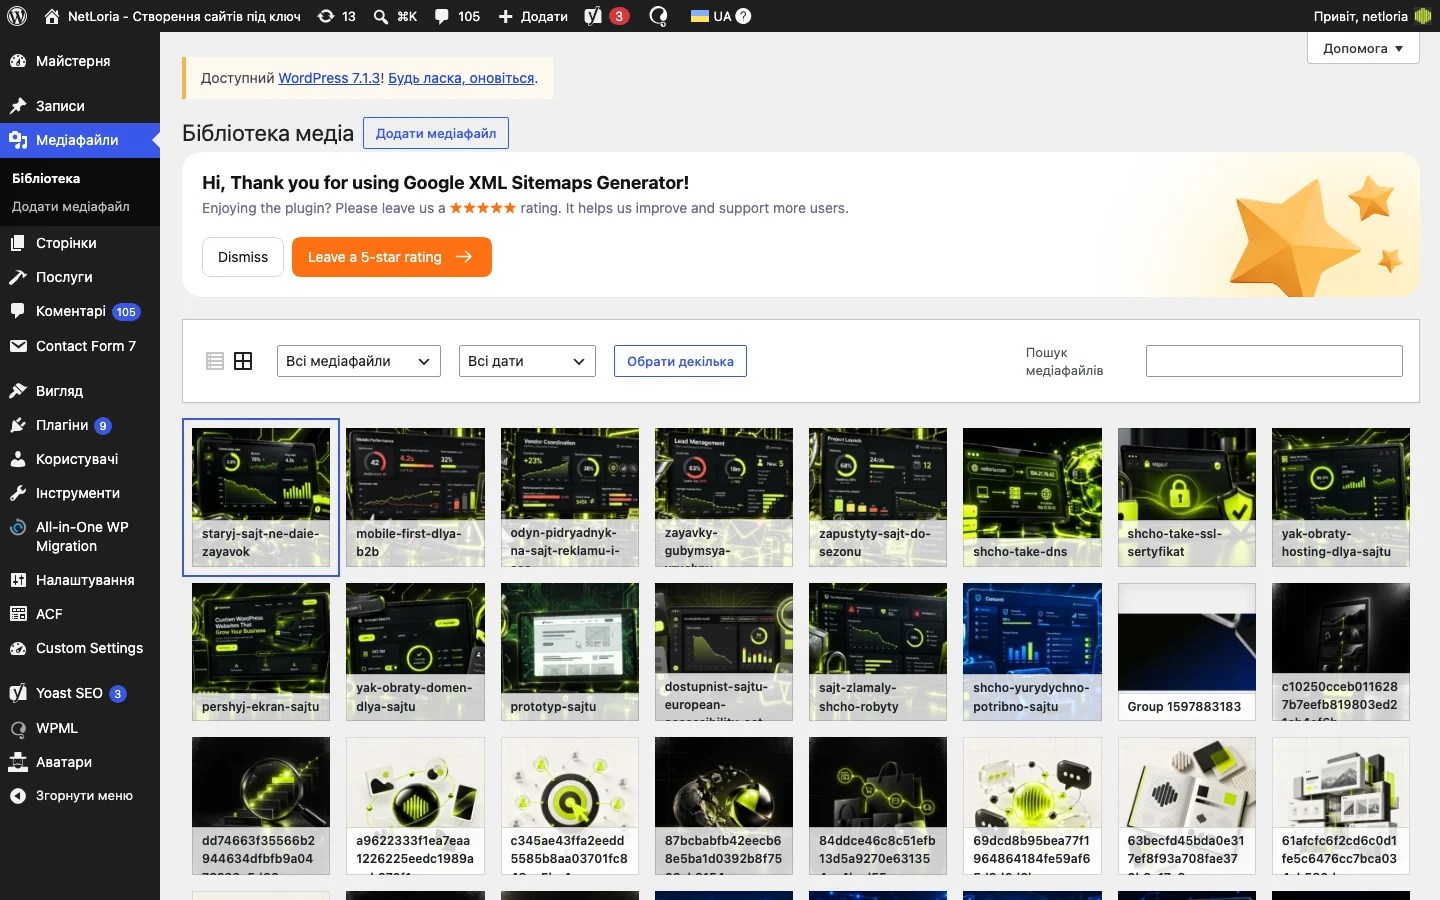Click the media search input field
This screenshot has height=900, width=1440.
[x=1274, y=361]
